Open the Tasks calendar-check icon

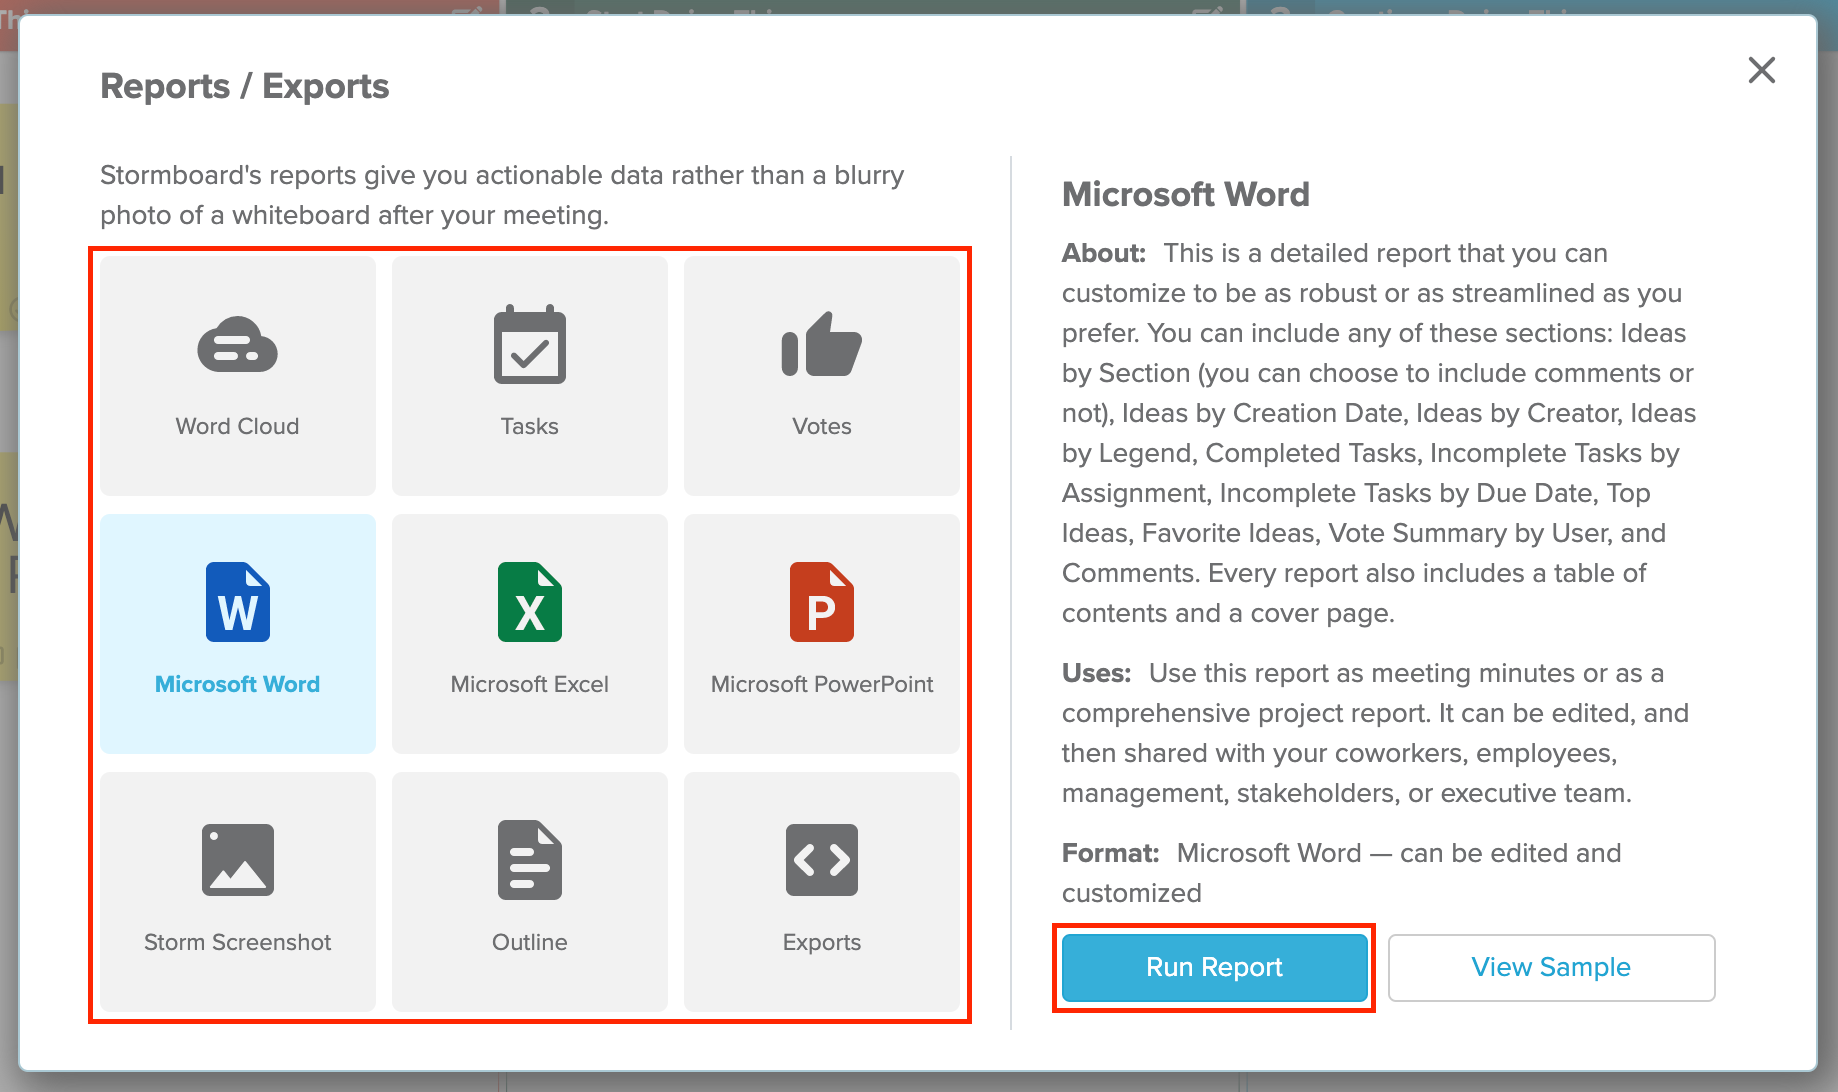coord(530,344)
